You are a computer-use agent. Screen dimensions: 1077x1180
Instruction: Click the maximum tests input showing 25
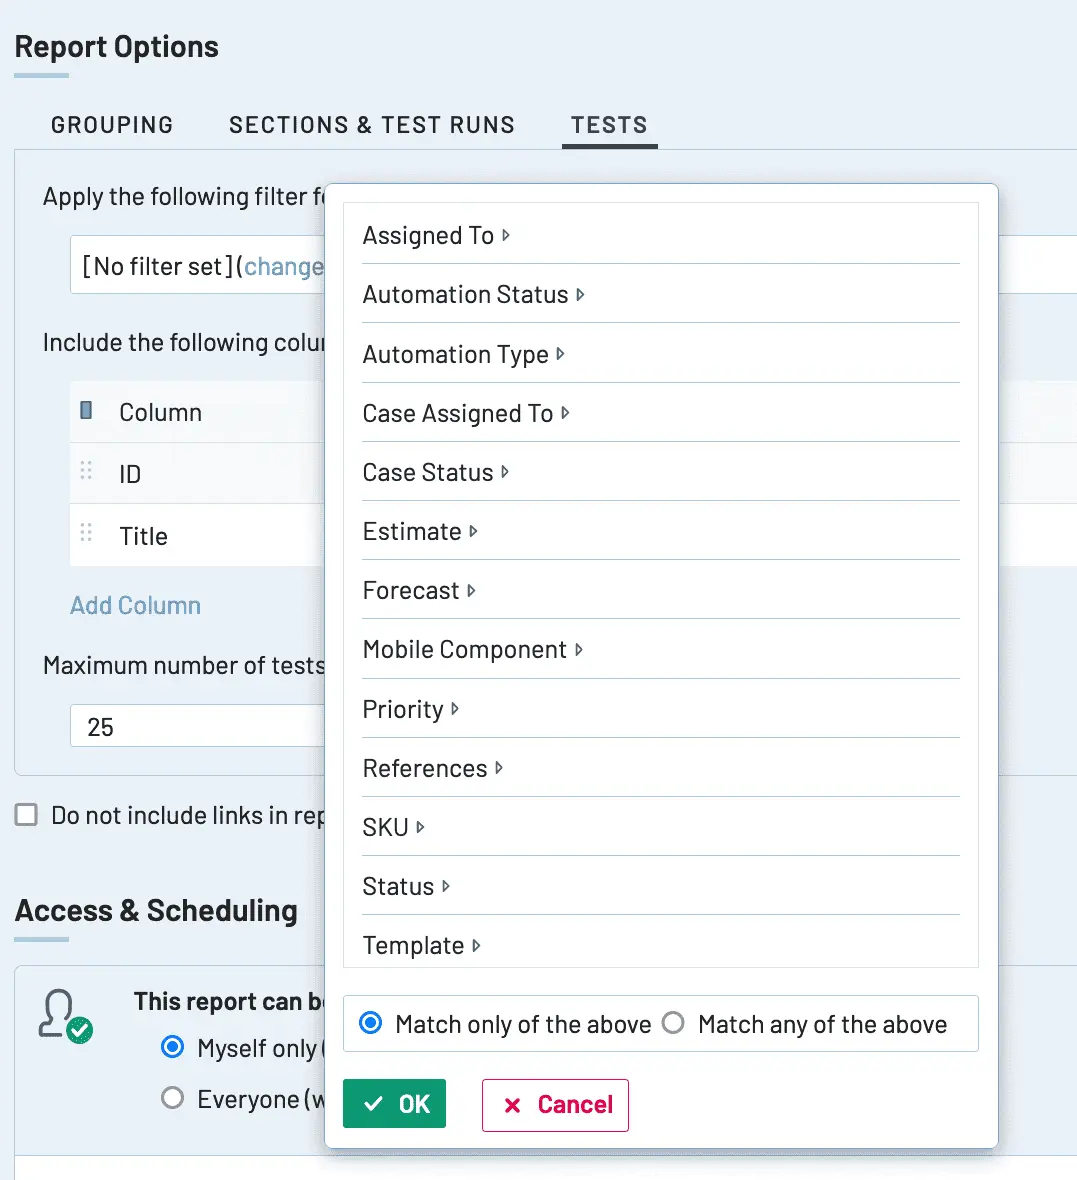pyautogui.click(x=197, y=726)
